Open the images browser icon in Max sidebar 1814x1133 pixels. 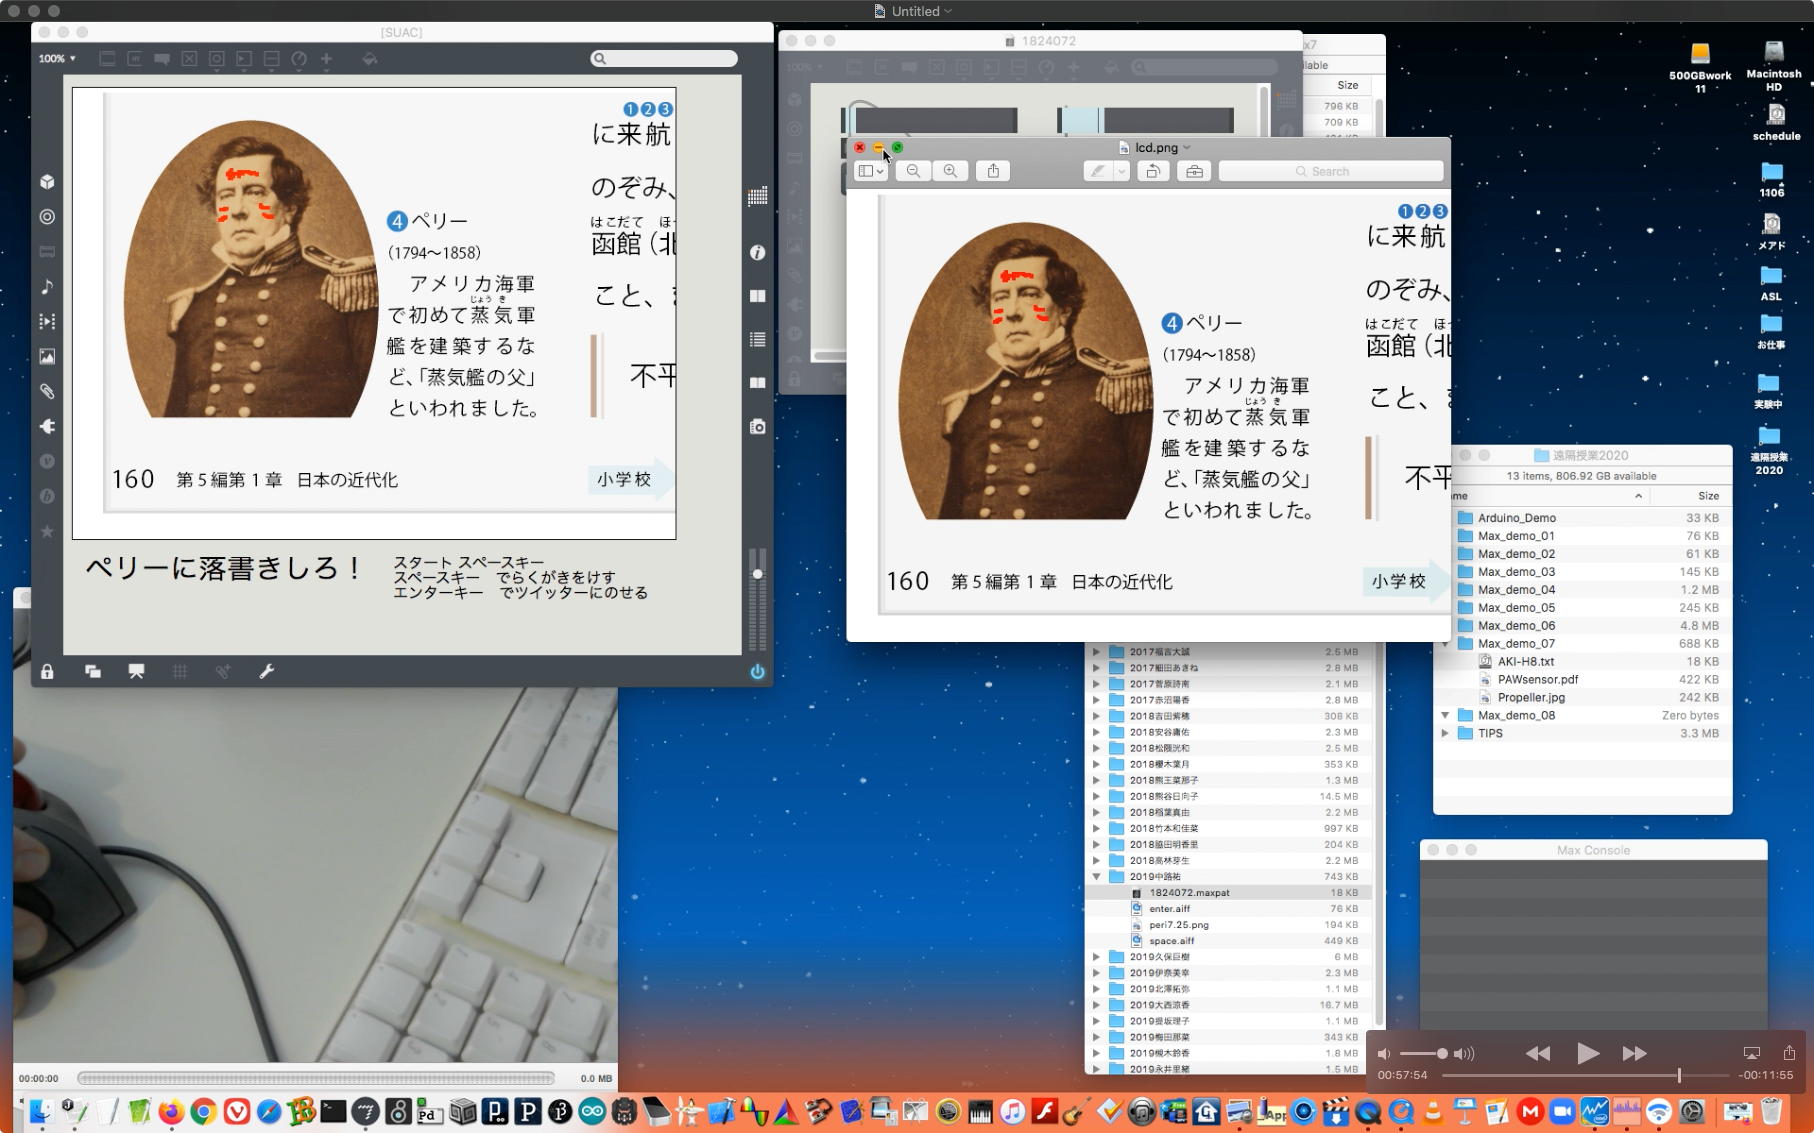(x=47, y=357)
